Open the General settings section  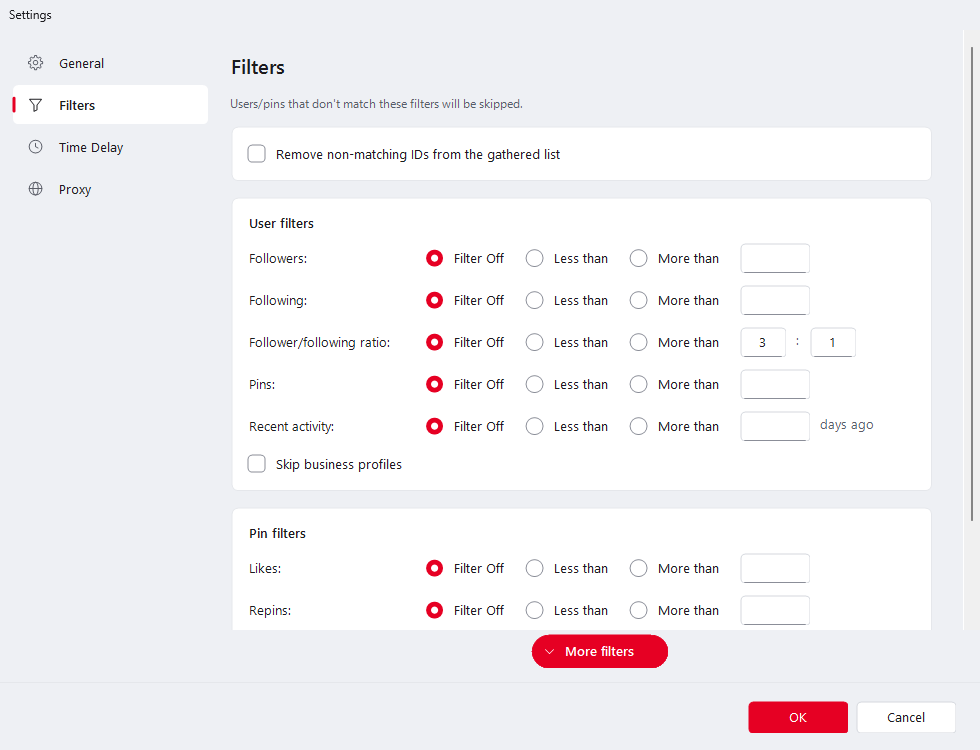point(110,63)
